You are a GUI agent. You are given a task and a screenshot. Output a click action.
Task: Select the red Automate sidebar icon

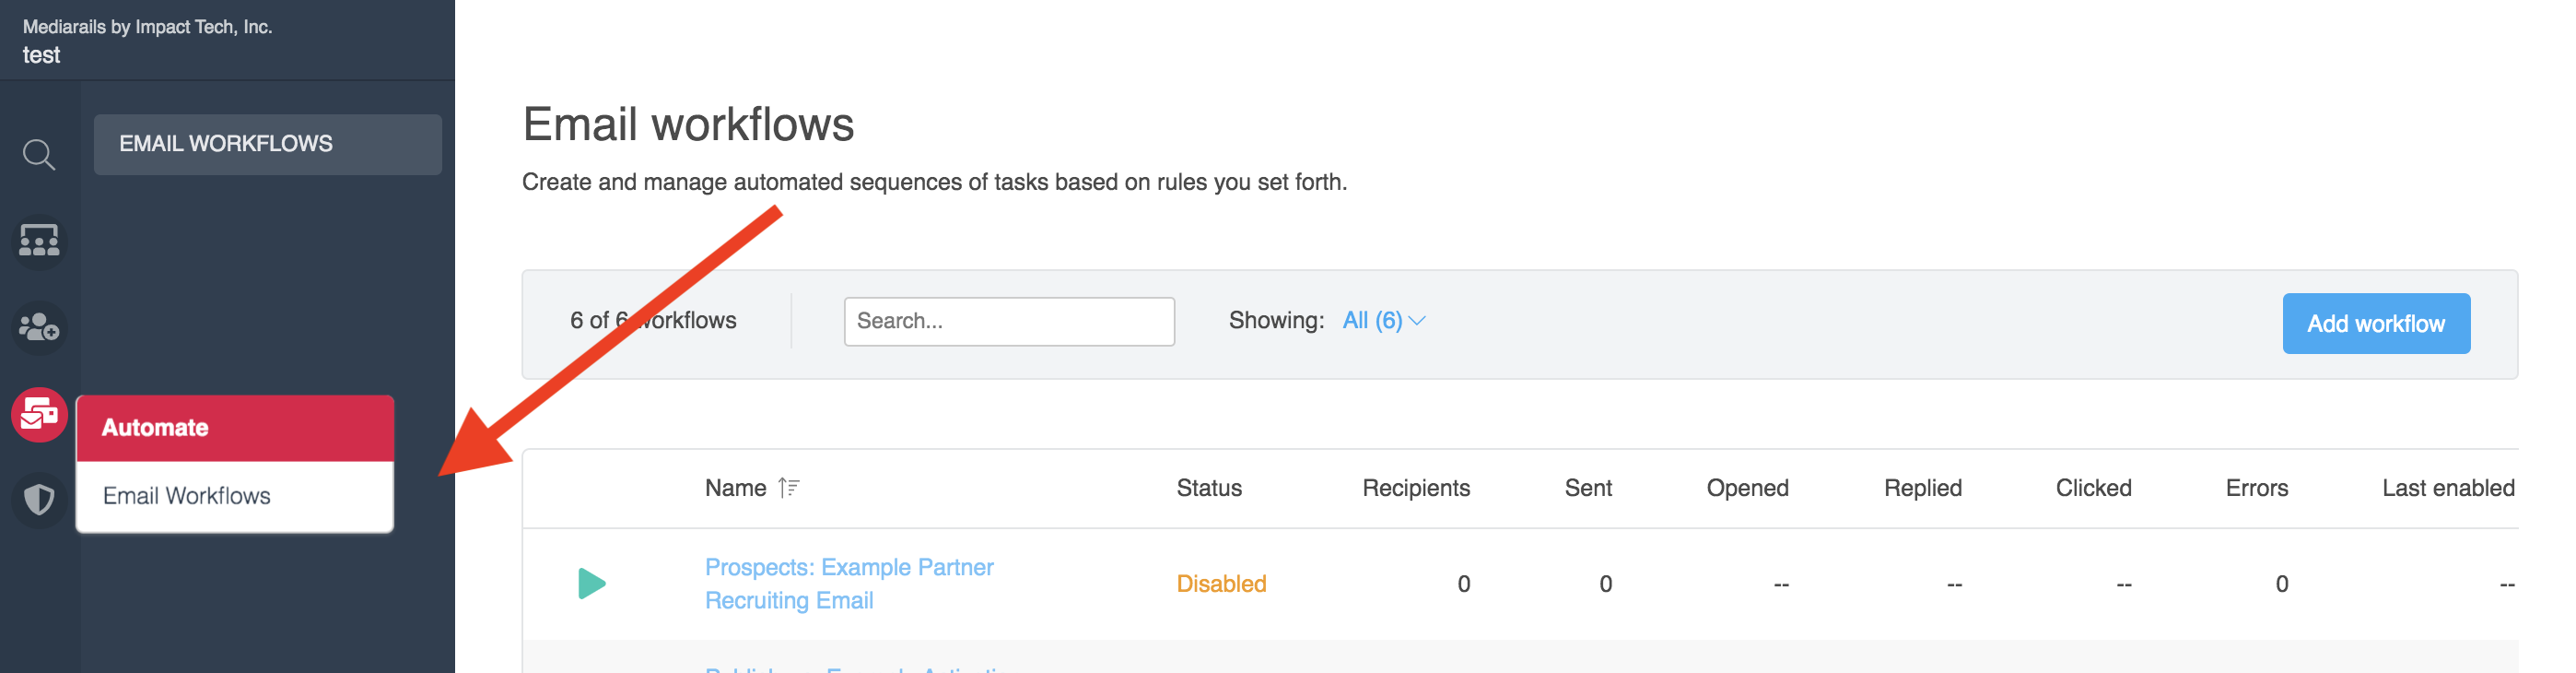tap(39, 414)
